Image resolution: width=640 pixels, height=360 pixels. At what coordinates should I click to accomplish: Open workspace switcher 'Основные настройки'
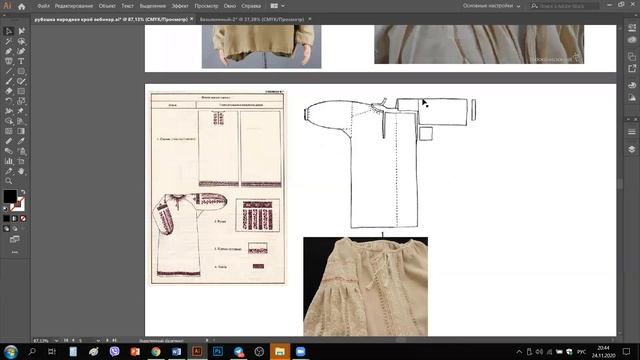(x=491, y=6)
